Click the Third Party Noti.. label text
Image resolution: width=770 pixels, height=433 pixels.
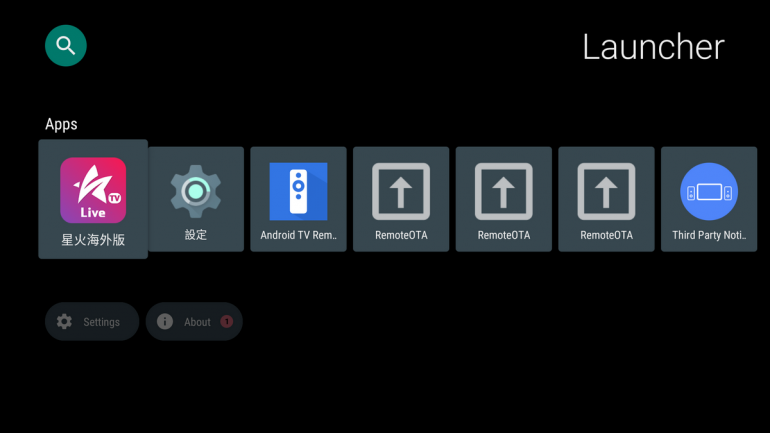(709, 235)
